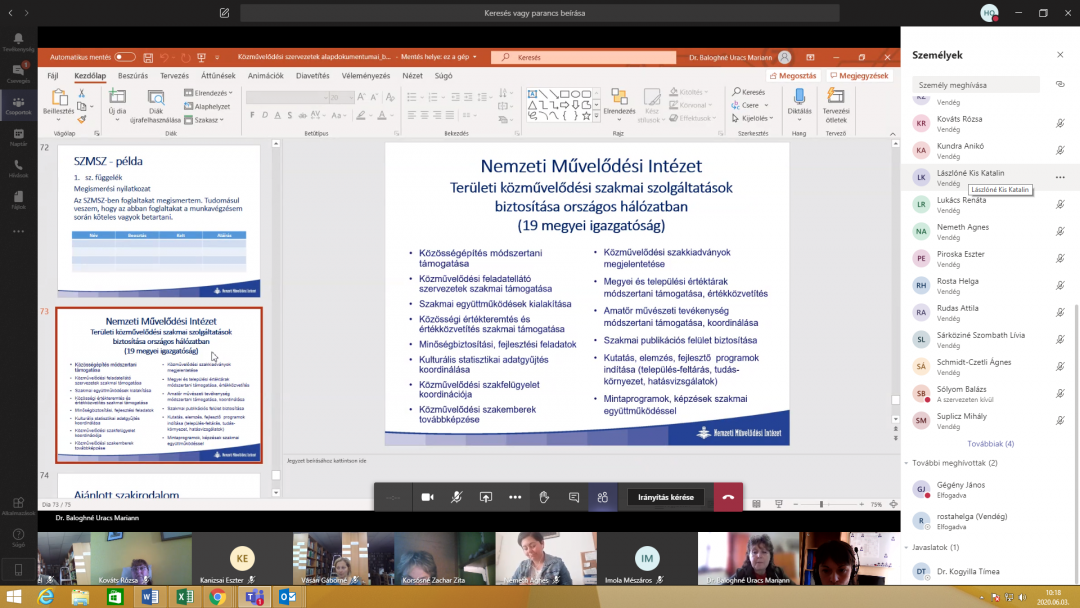Open the Elrendezés layout dropdown
1080x608 pixels.
click(x=209, y=93)
